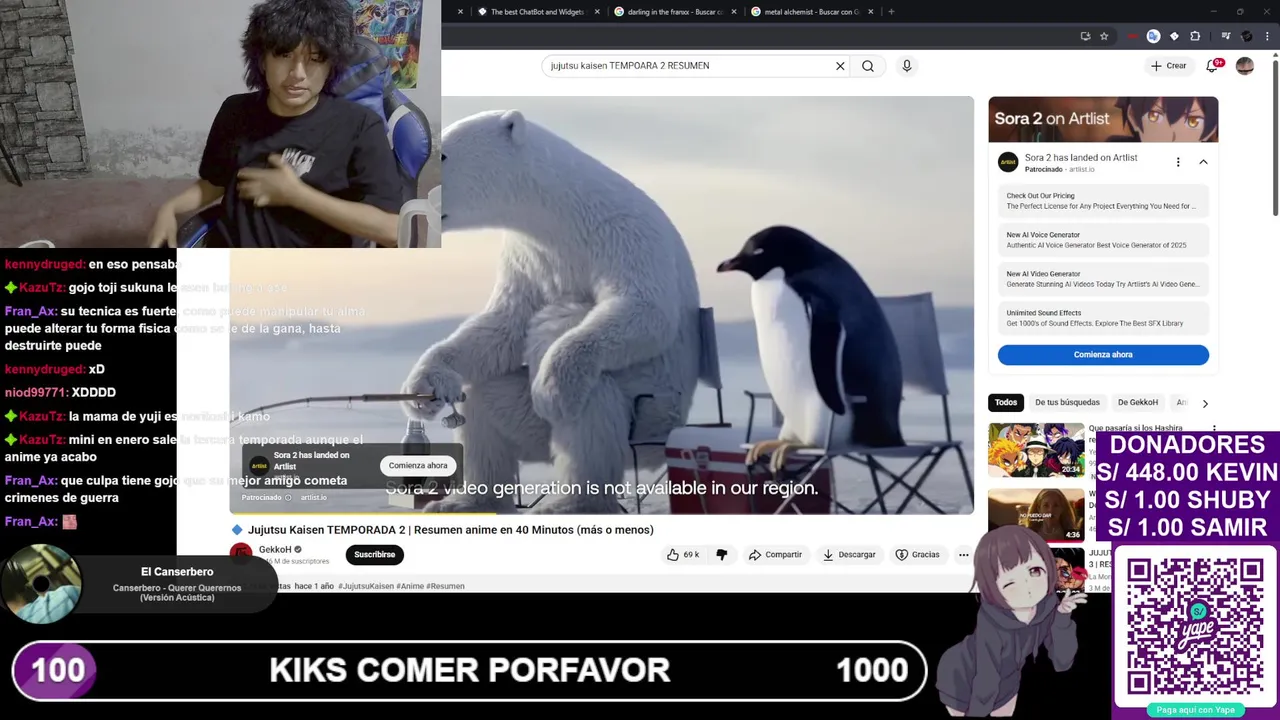Image resolution: width=1280 pixels, height=720 pixels.
Task: Collapse the Artlist ad panel chevron
Action: coord(1203,162)
